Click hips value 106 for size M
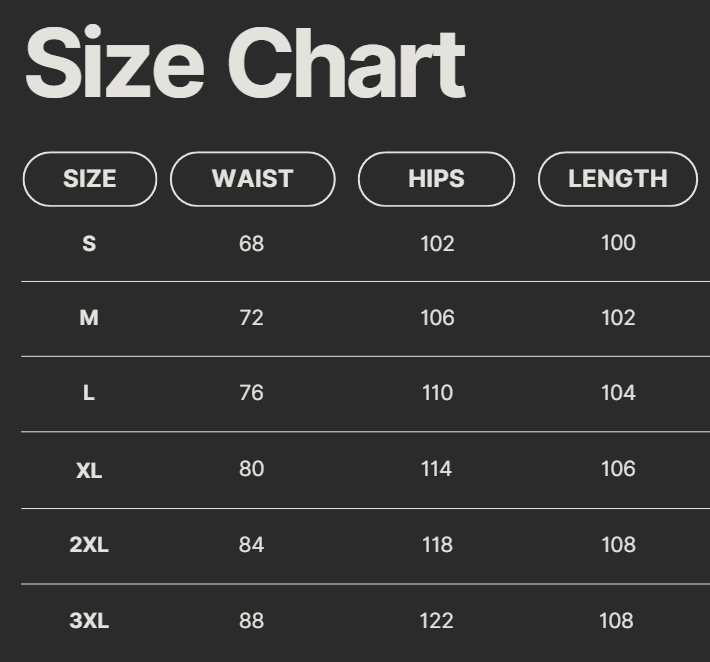This screenshot has width=710, height=662. (x=437, y=318)
